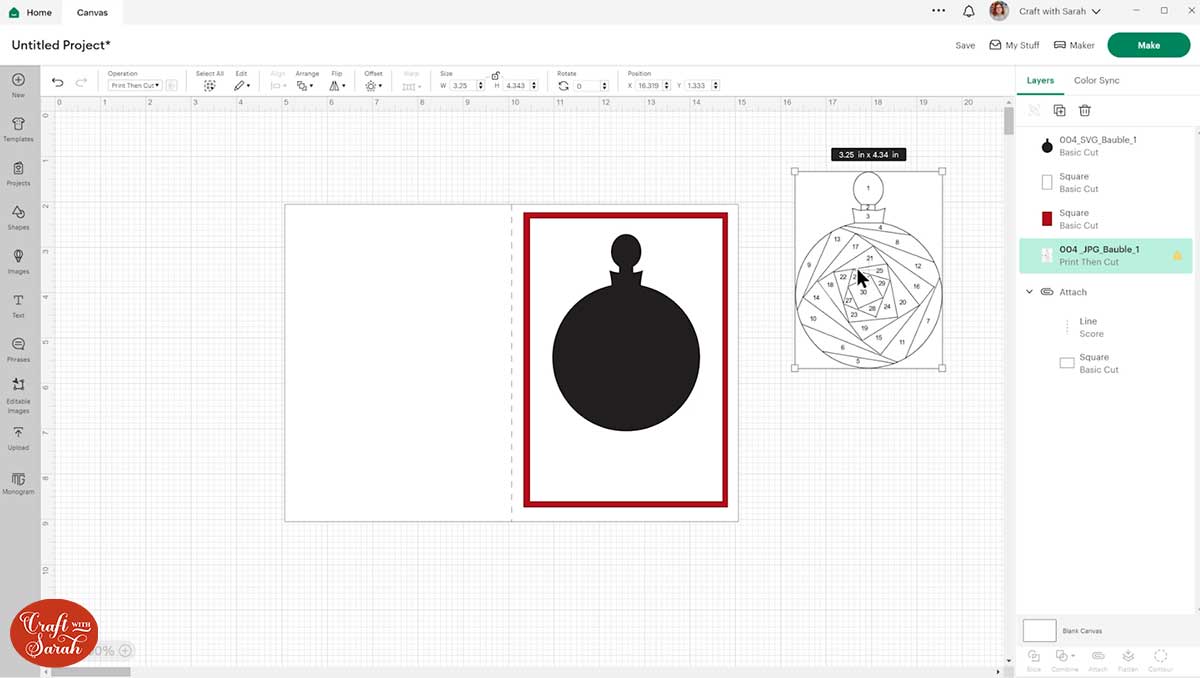Duplicate the selected layer
Screen dimensions: 1200x678
(x=1059, y=111)
